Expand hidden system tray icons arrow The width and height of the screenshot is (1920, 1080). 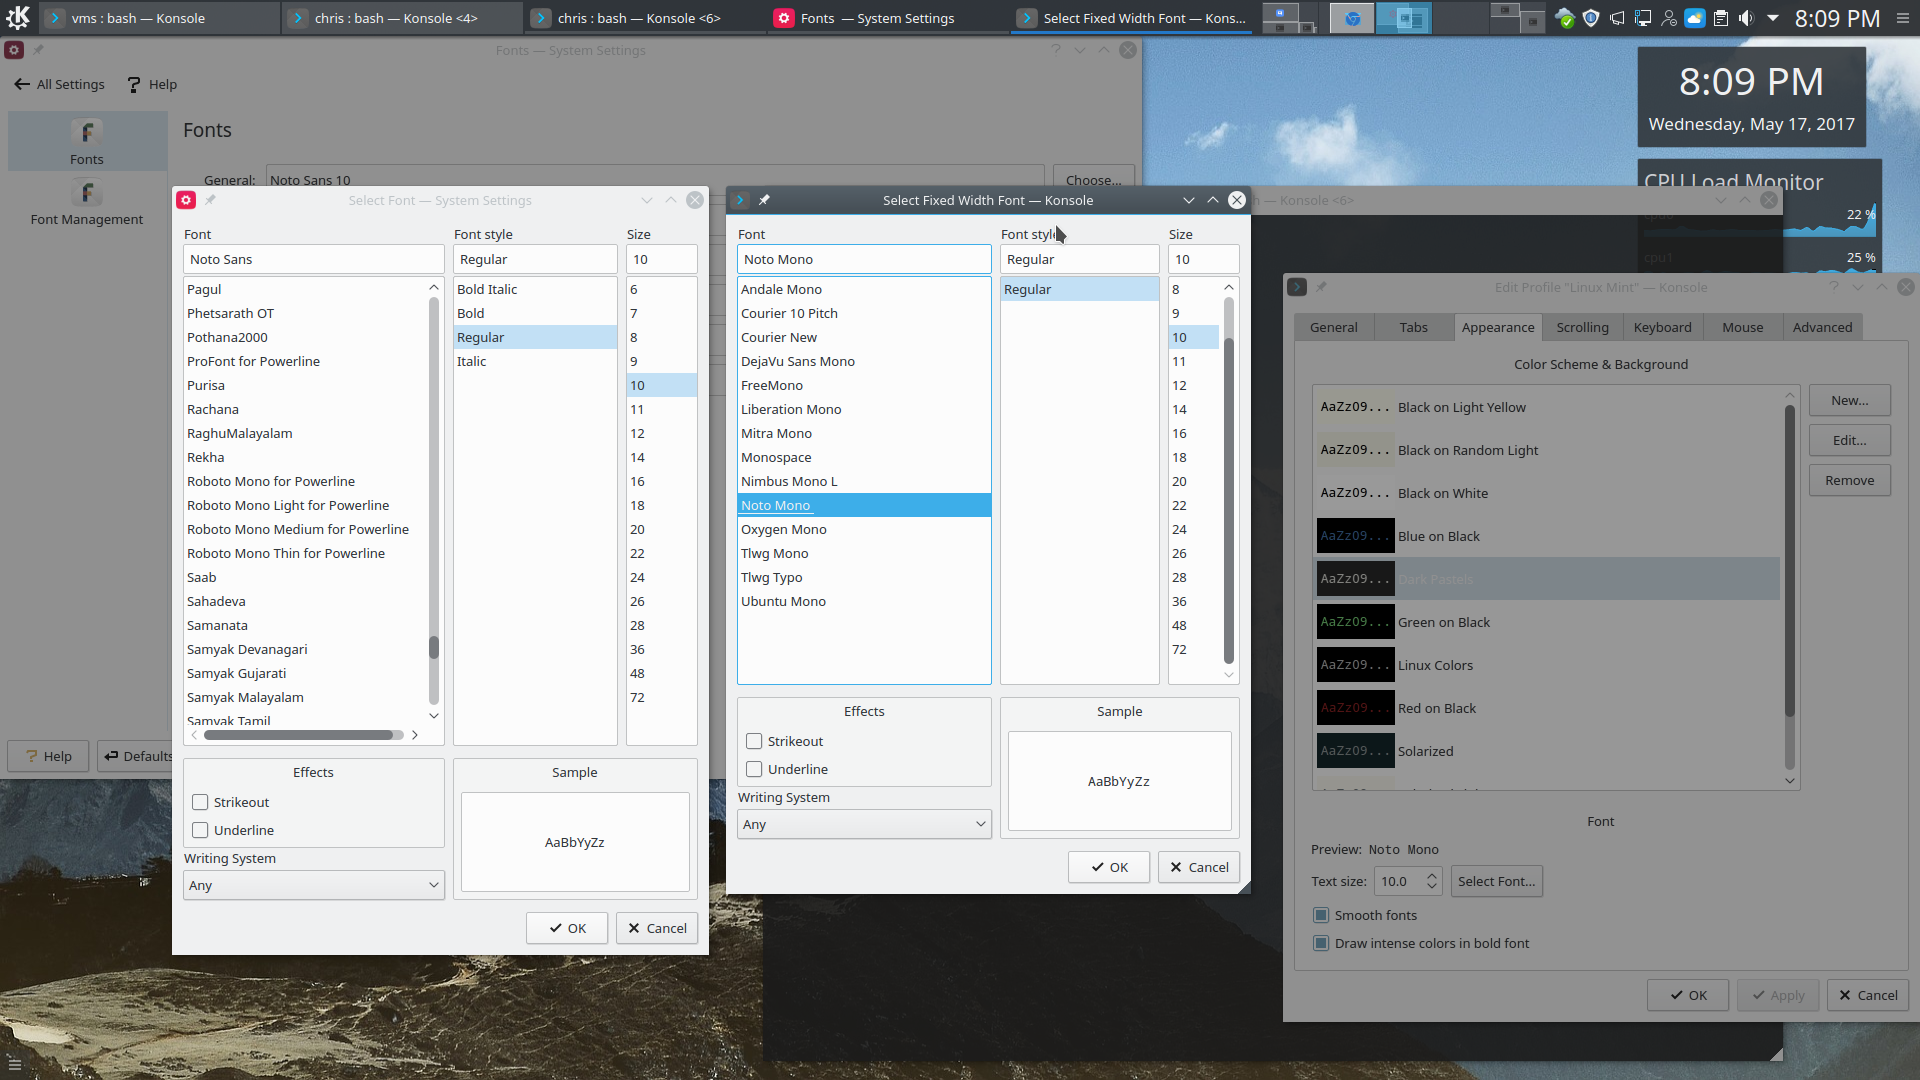tap(1773, 18)
